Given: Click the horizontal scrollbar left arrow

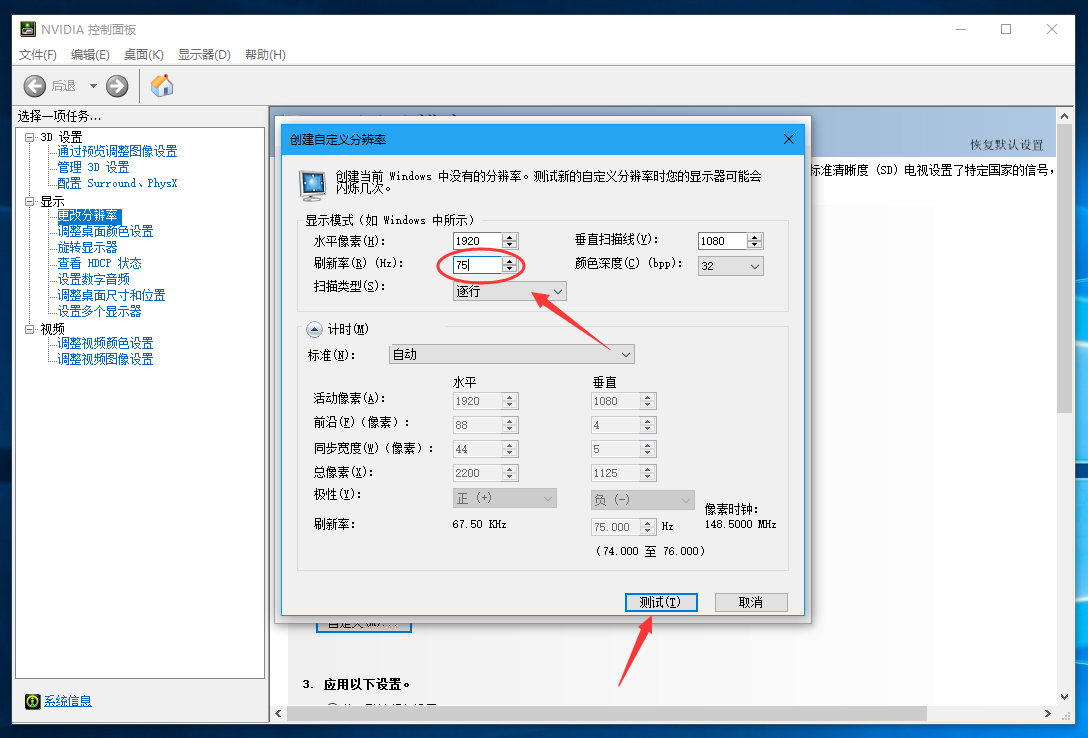Looking at the screenshot, I should pos(278,714).
